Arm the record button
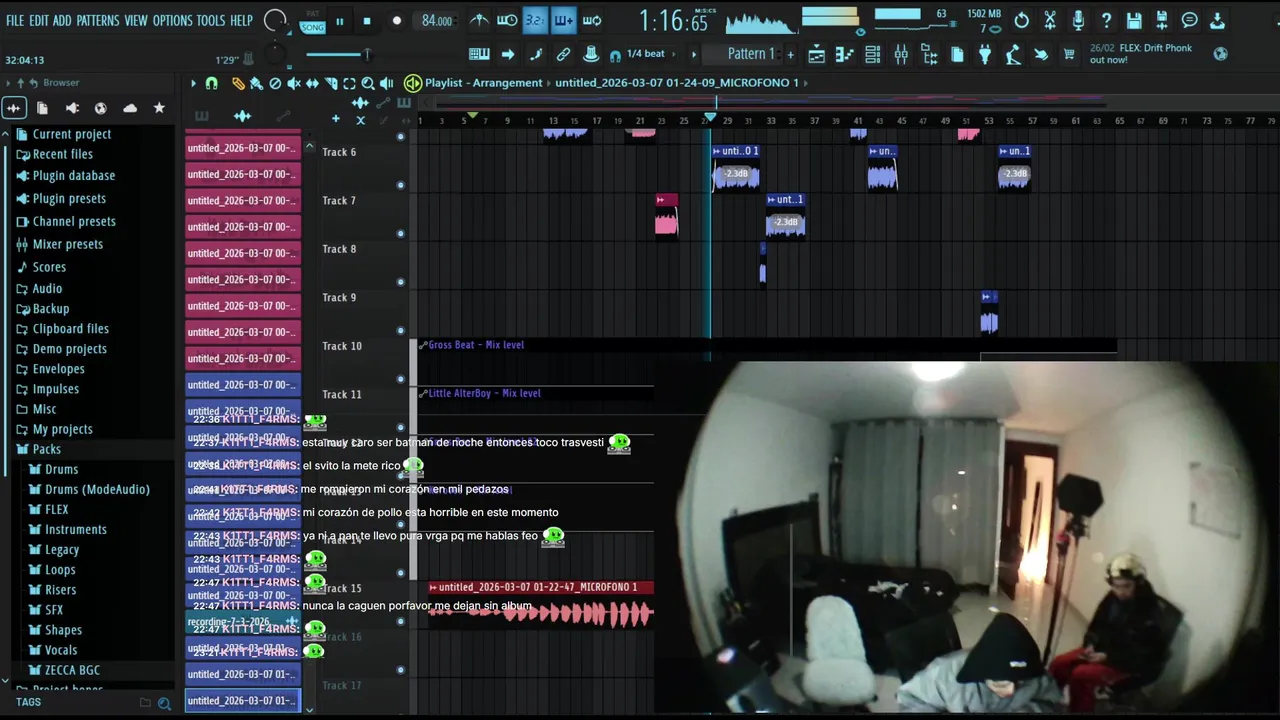Image resolution: width=1280 pixels, height=720 pixels. click(x=396, y=21)
